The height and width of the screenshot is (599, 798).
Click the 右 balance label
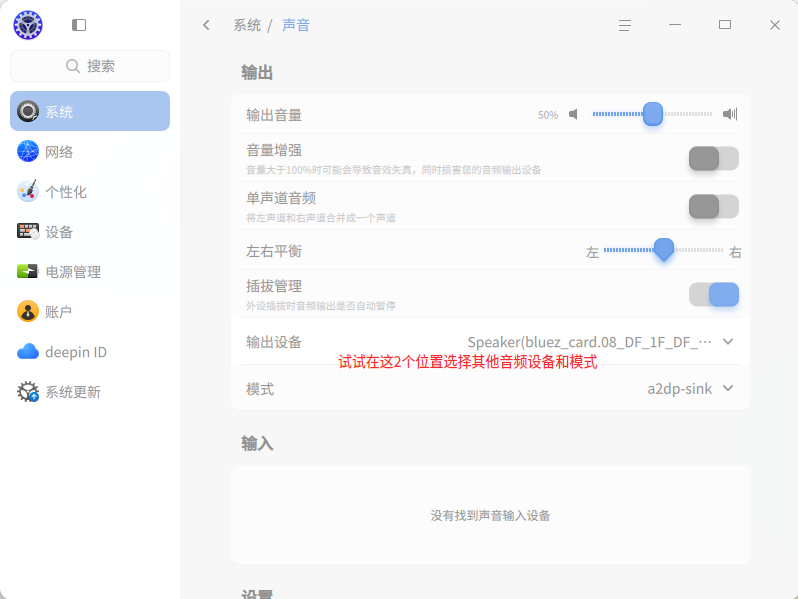[735, 252]
